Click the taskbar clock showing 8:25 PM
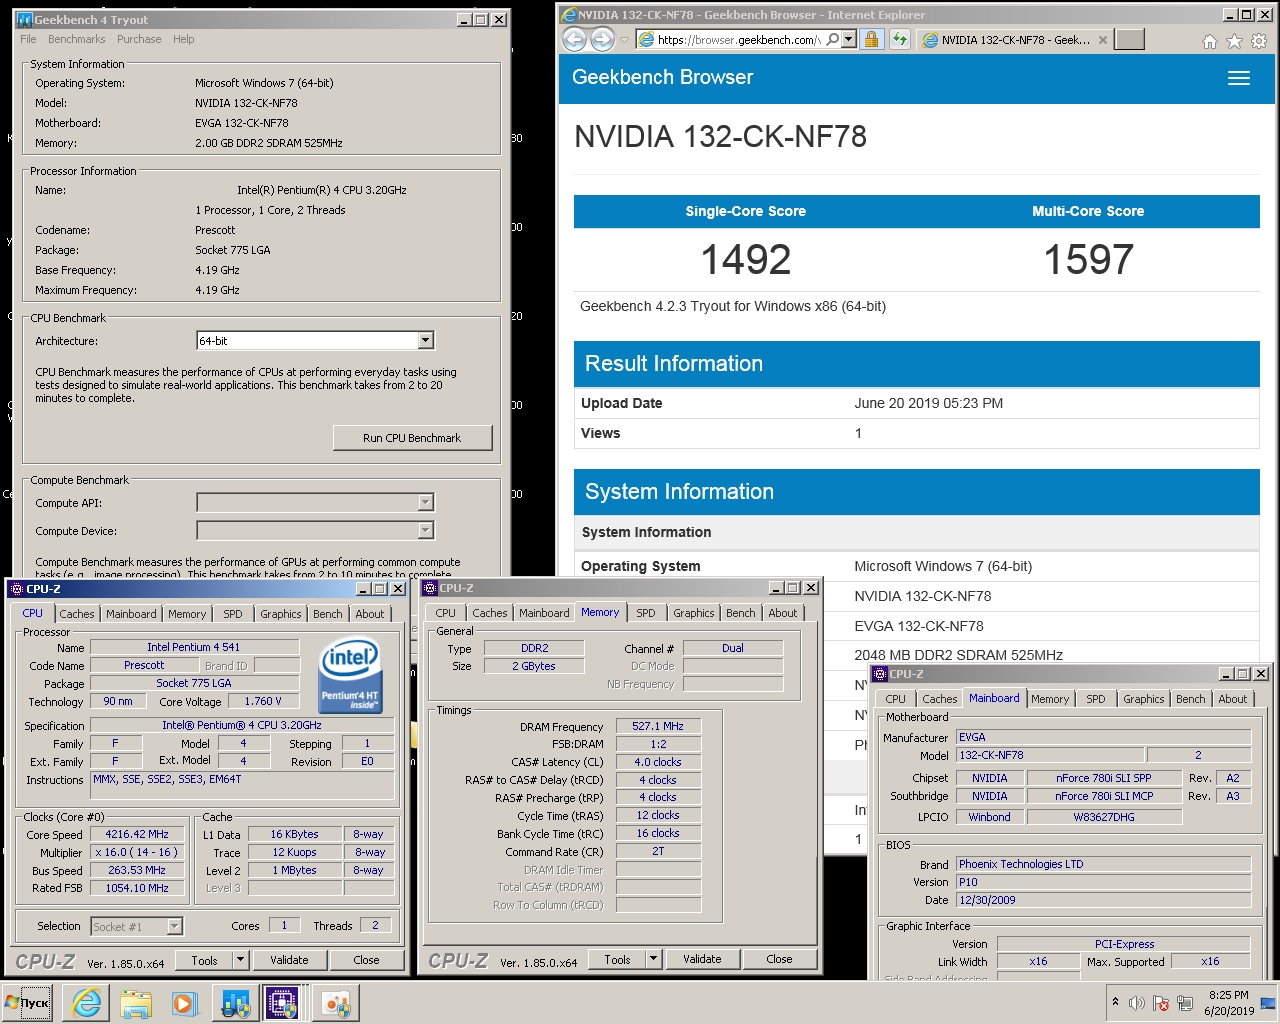Viewport: 1280px width, 1024px height. (1229, 1003)
